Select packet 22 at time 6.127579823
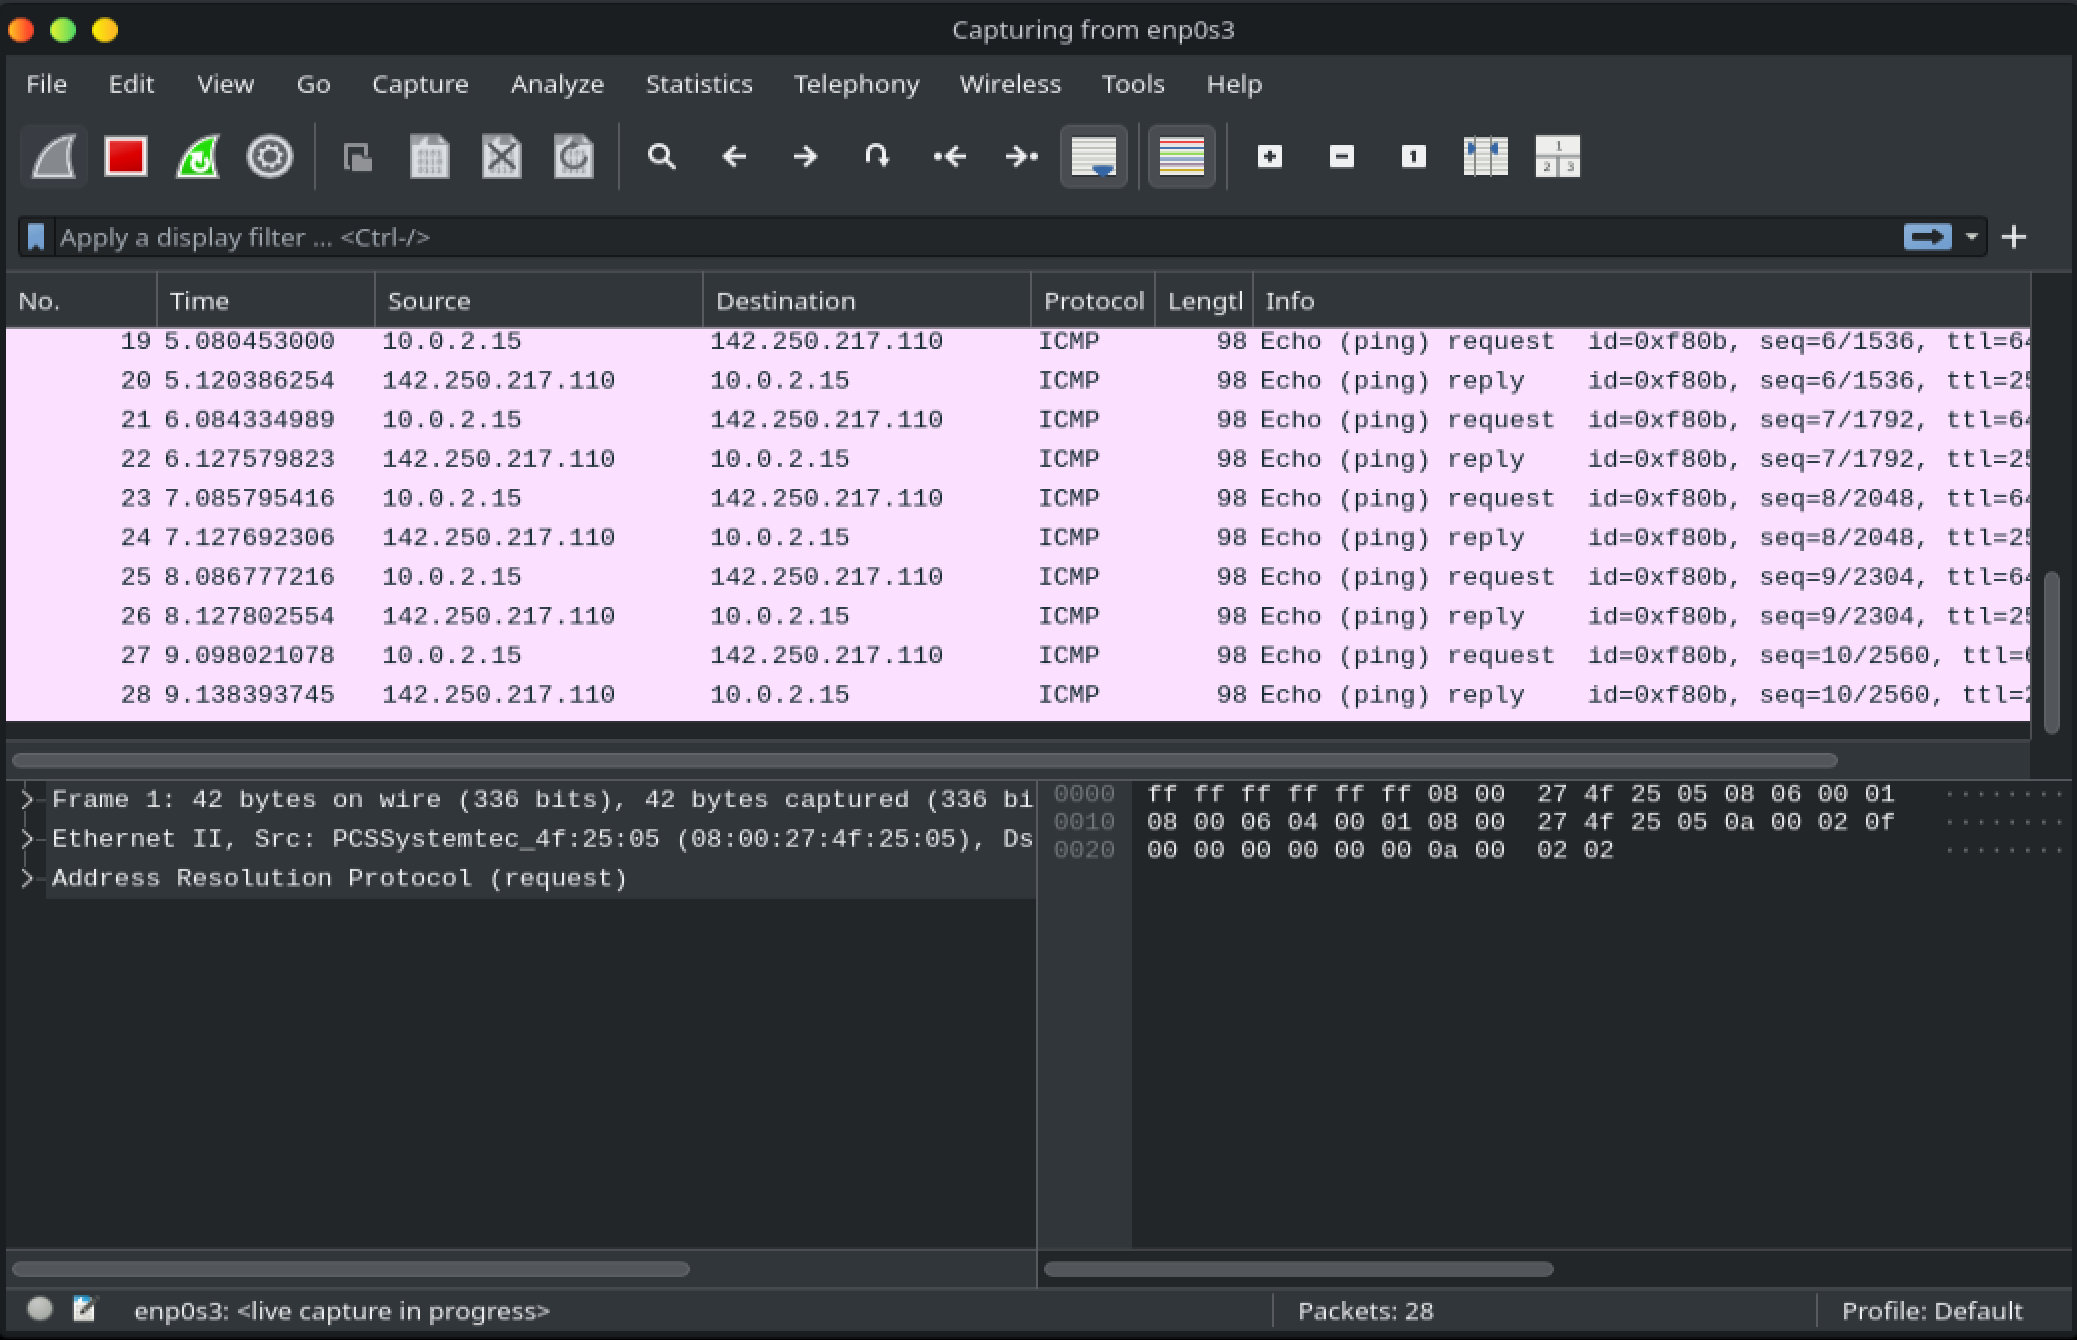Screen dimensions: 2077x1340 1018,459
